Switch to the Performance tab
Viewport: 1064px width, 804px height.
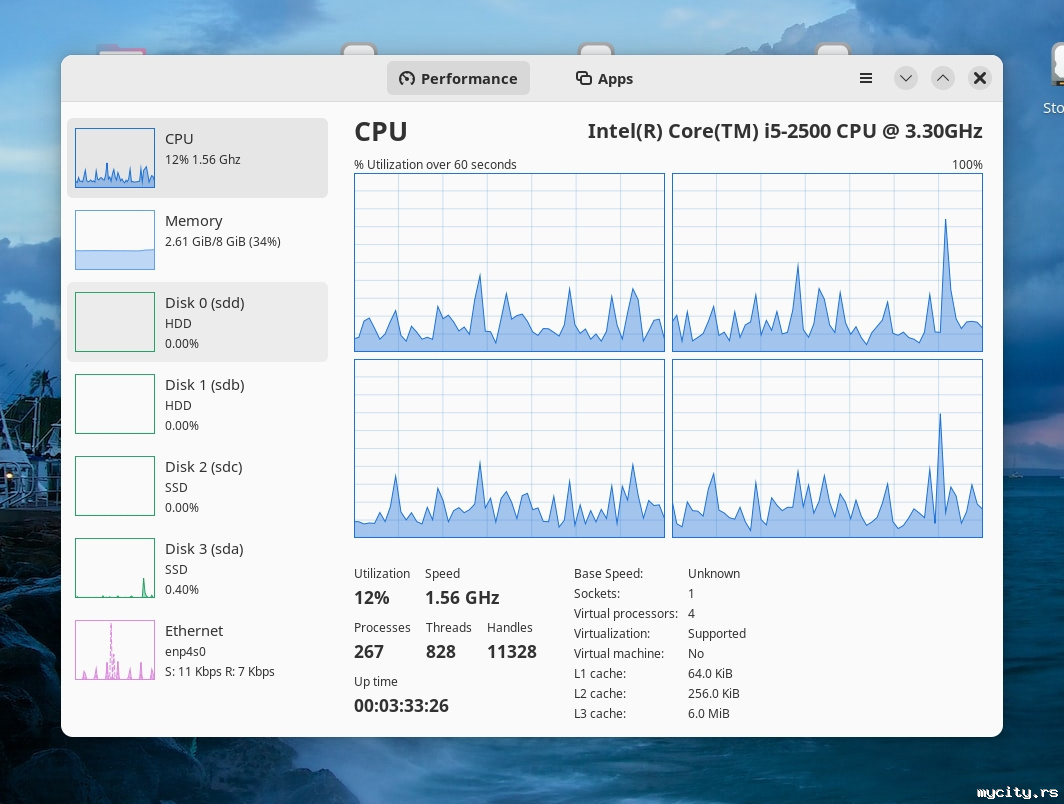click(x=458, y=79)
